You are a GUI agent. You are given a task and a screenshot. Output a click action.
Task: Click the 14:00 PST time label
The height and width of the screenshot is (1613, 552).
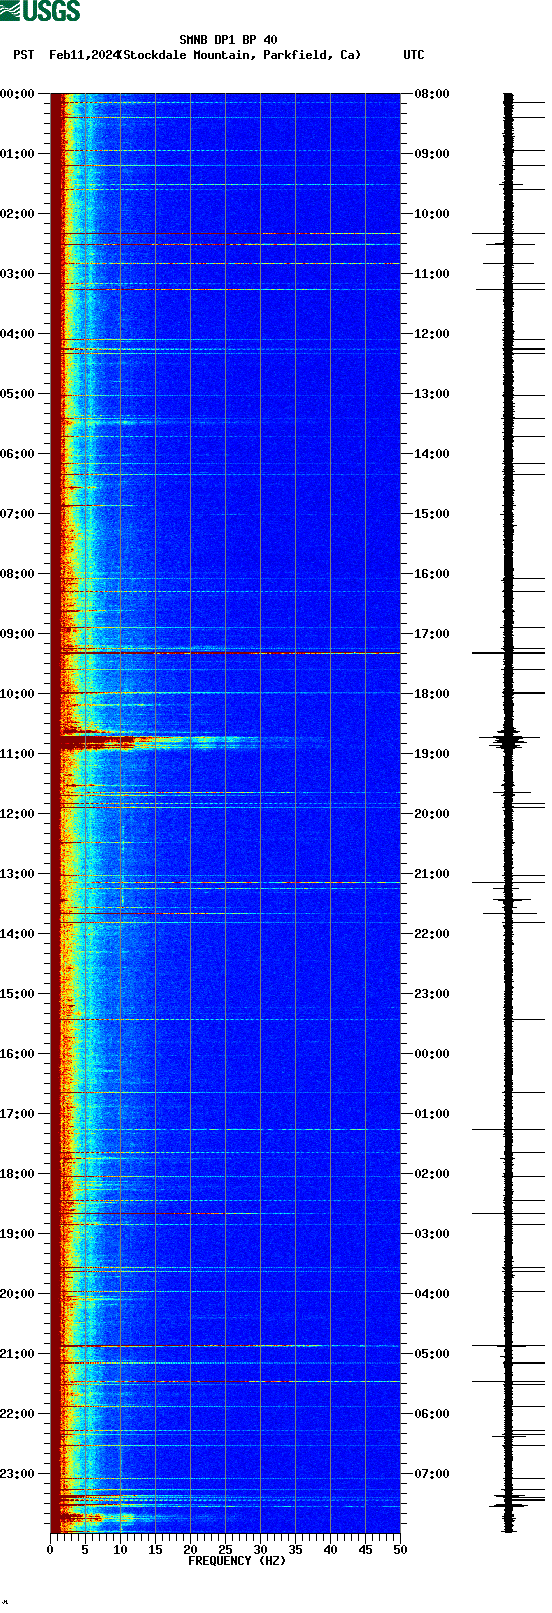pos(18,934)
